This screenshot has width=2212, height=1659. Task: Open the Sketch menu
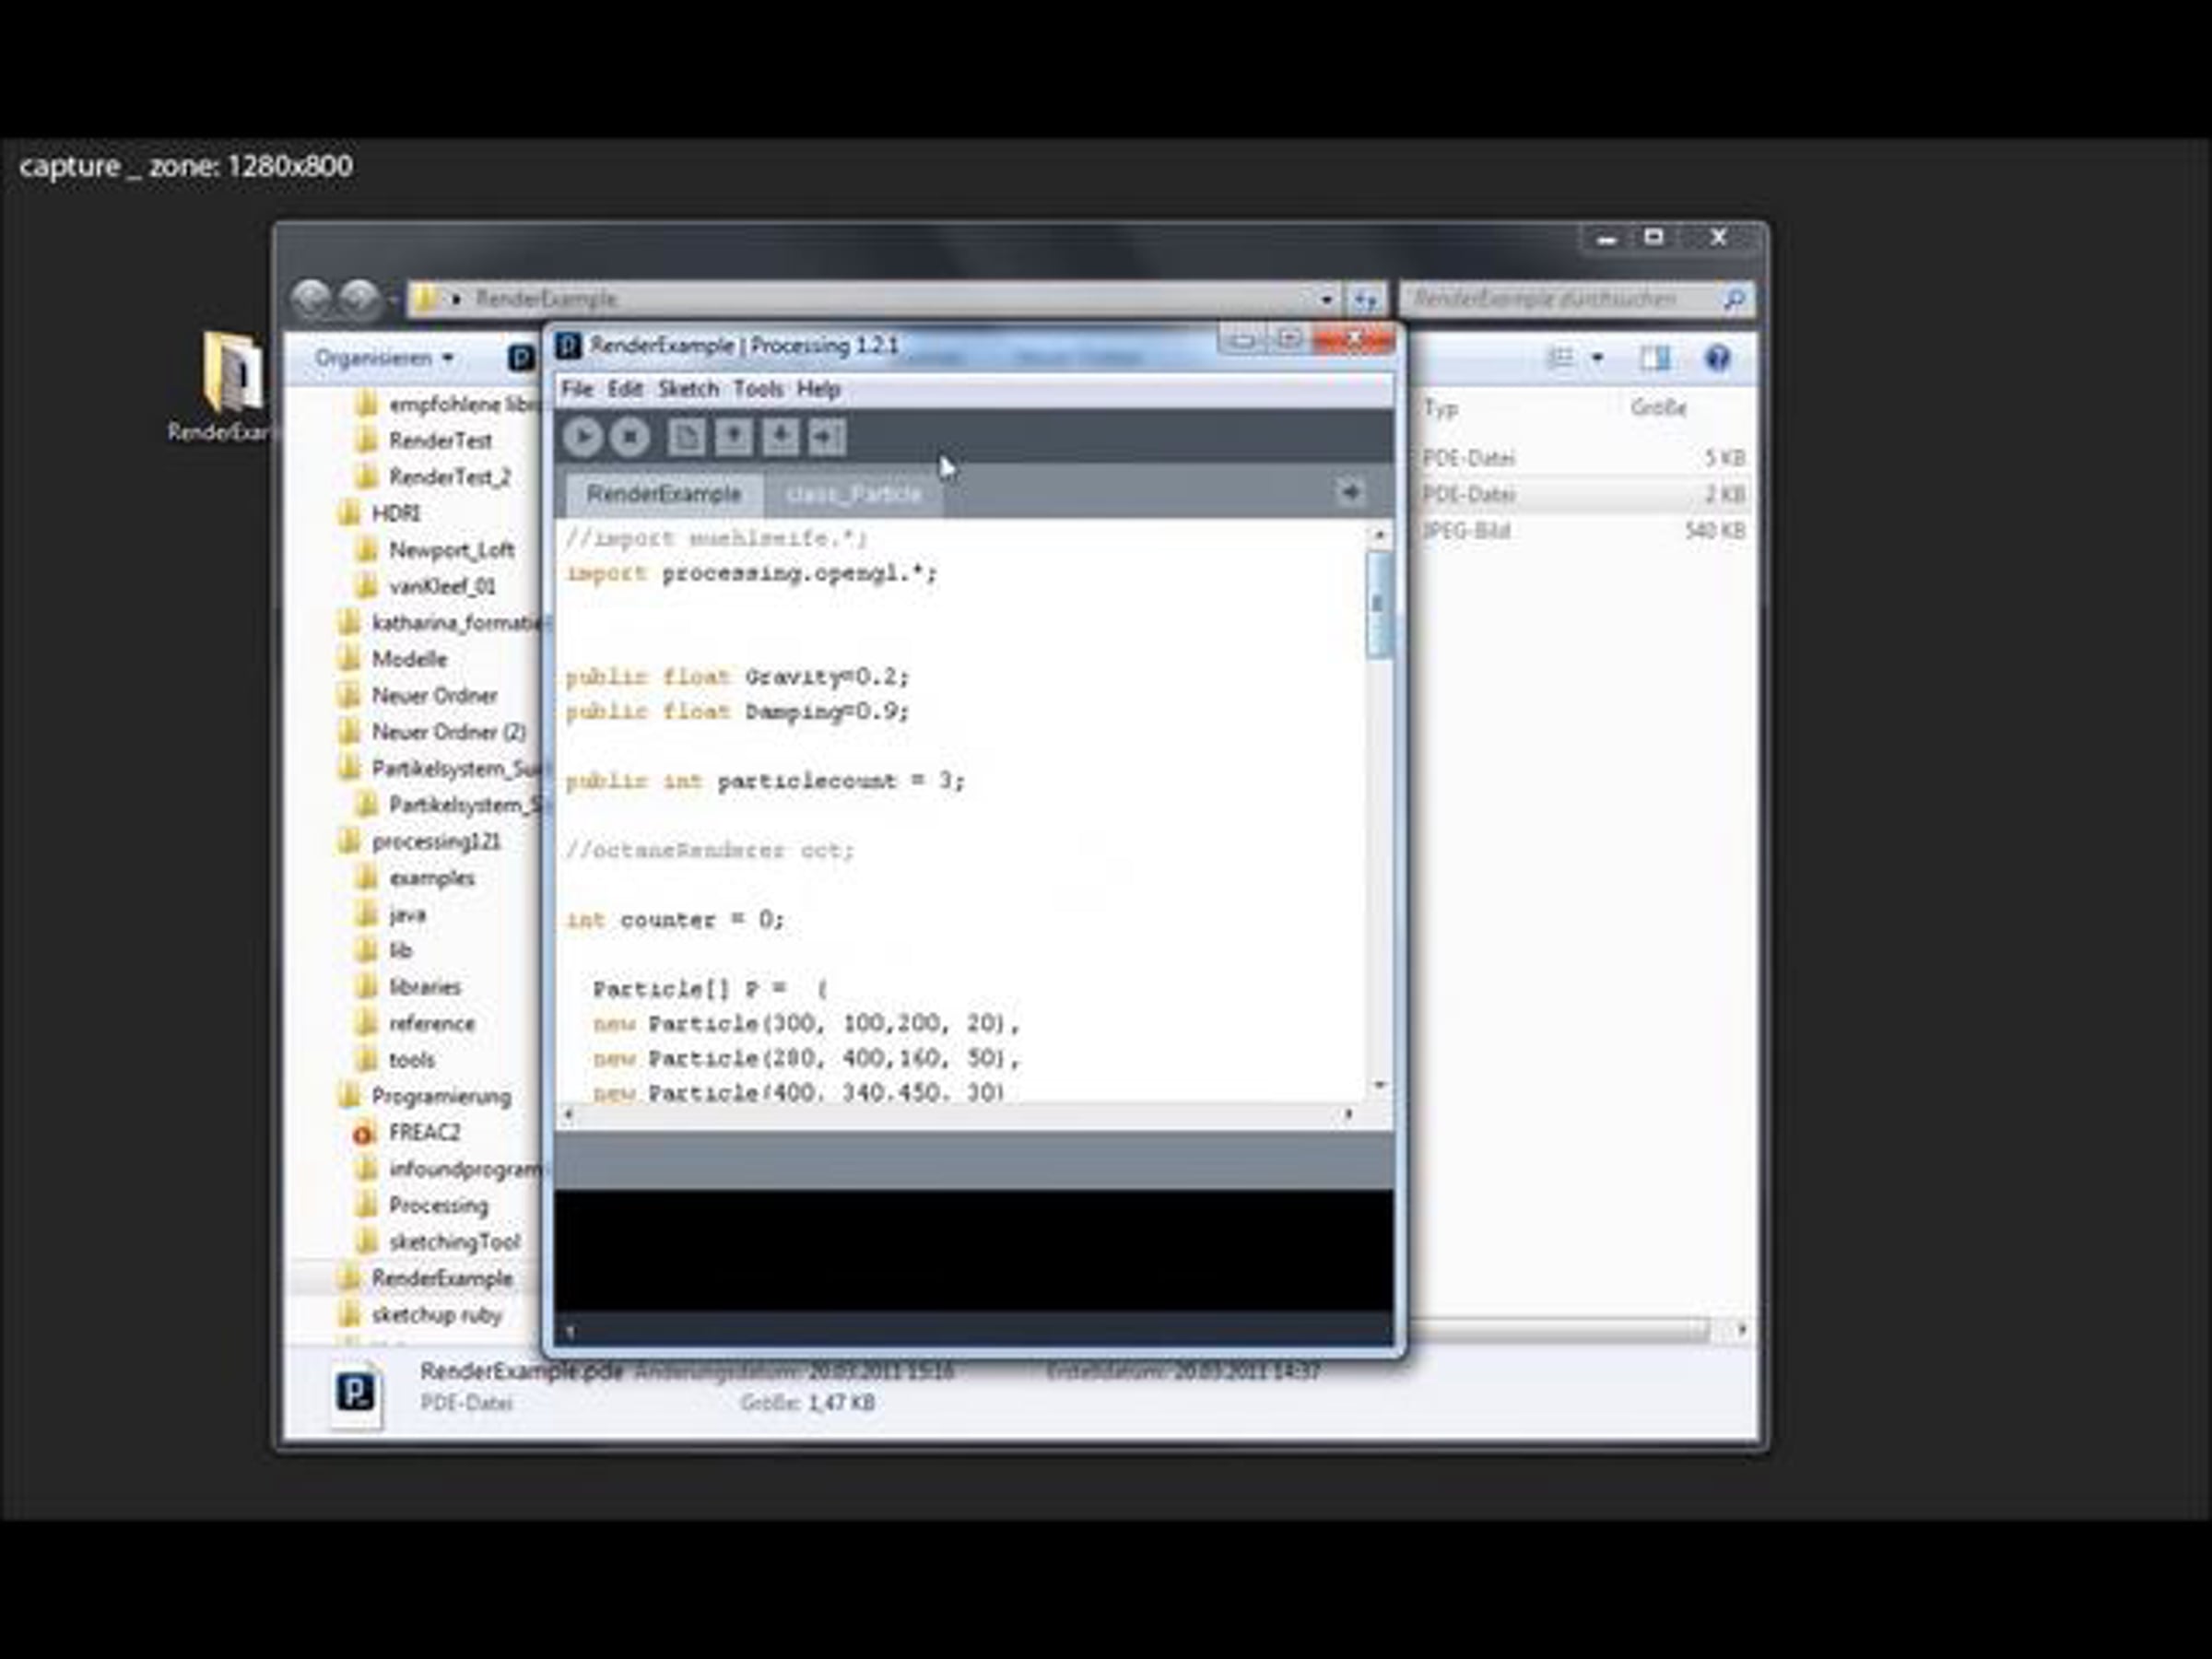tap(688, 389)
